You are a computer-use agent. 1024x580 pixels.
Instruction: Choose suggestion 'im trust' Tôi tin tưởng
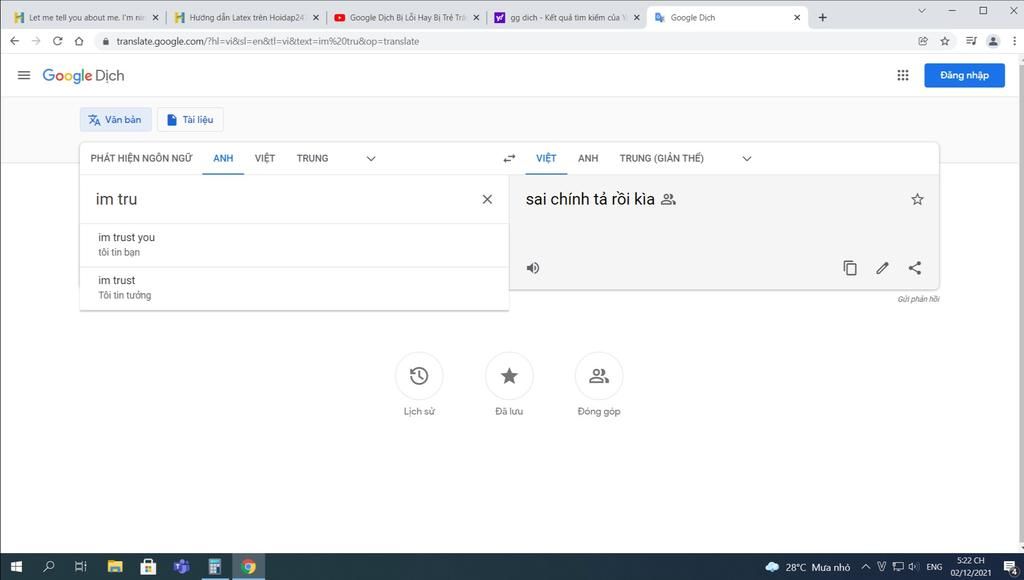(x=294, y=288)
